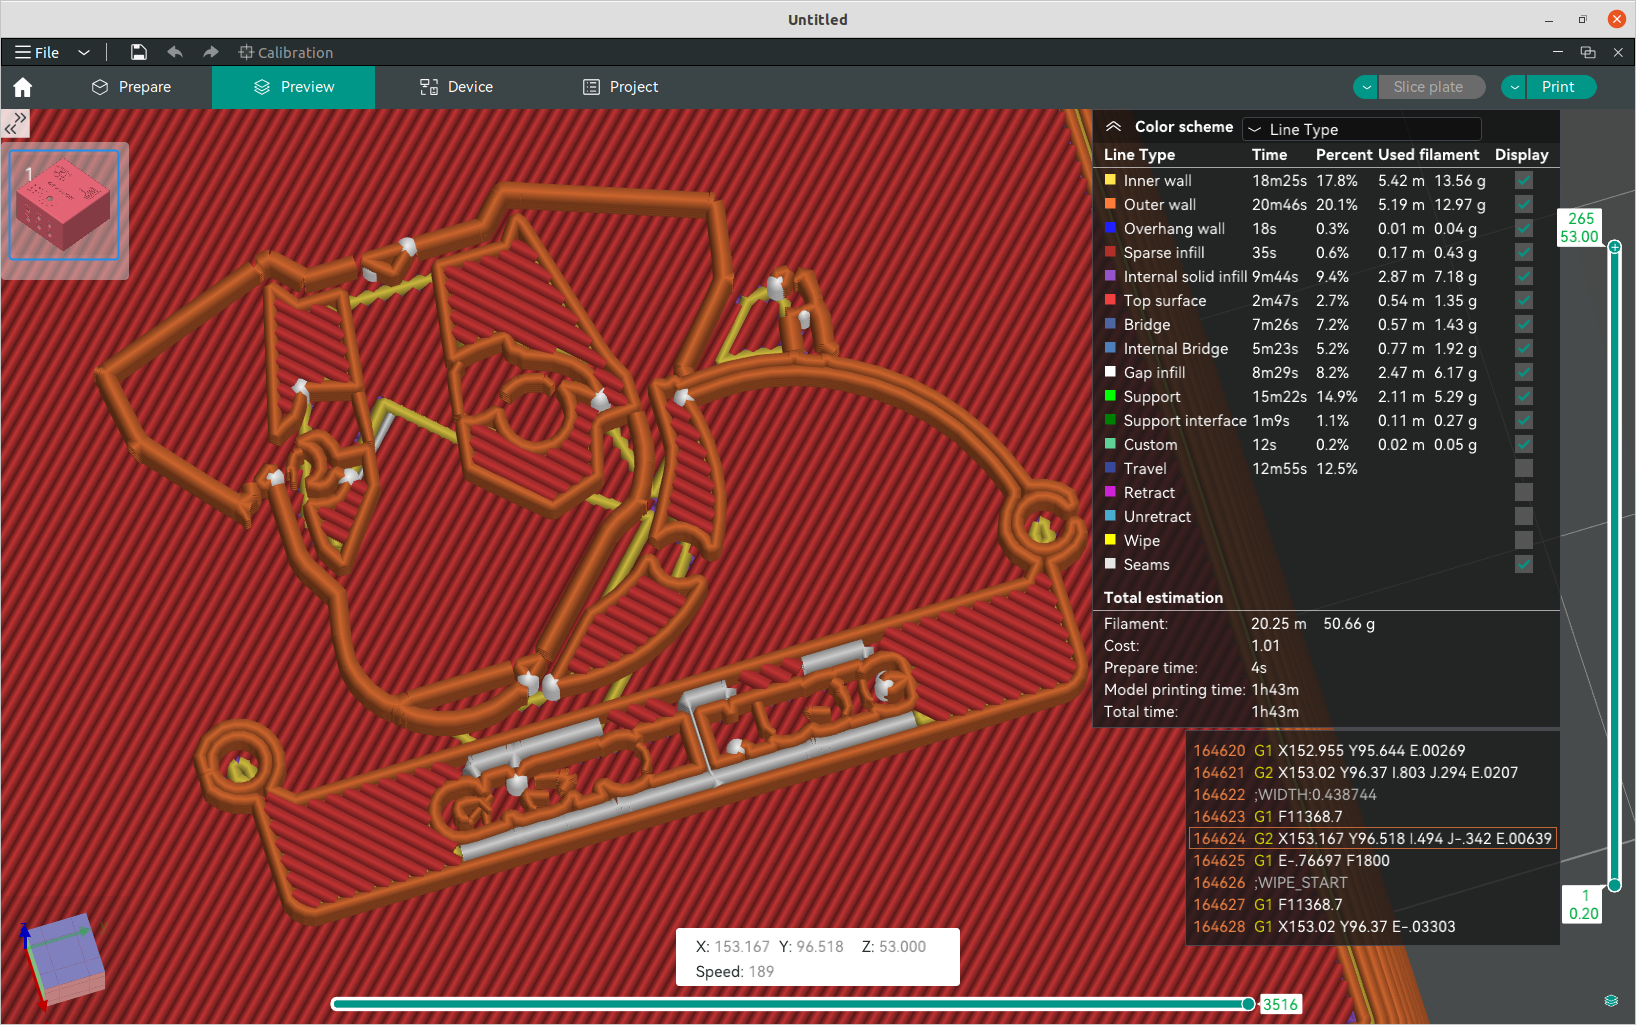Toggle Outer wall display checkbox

click(x=1524, y=204)
